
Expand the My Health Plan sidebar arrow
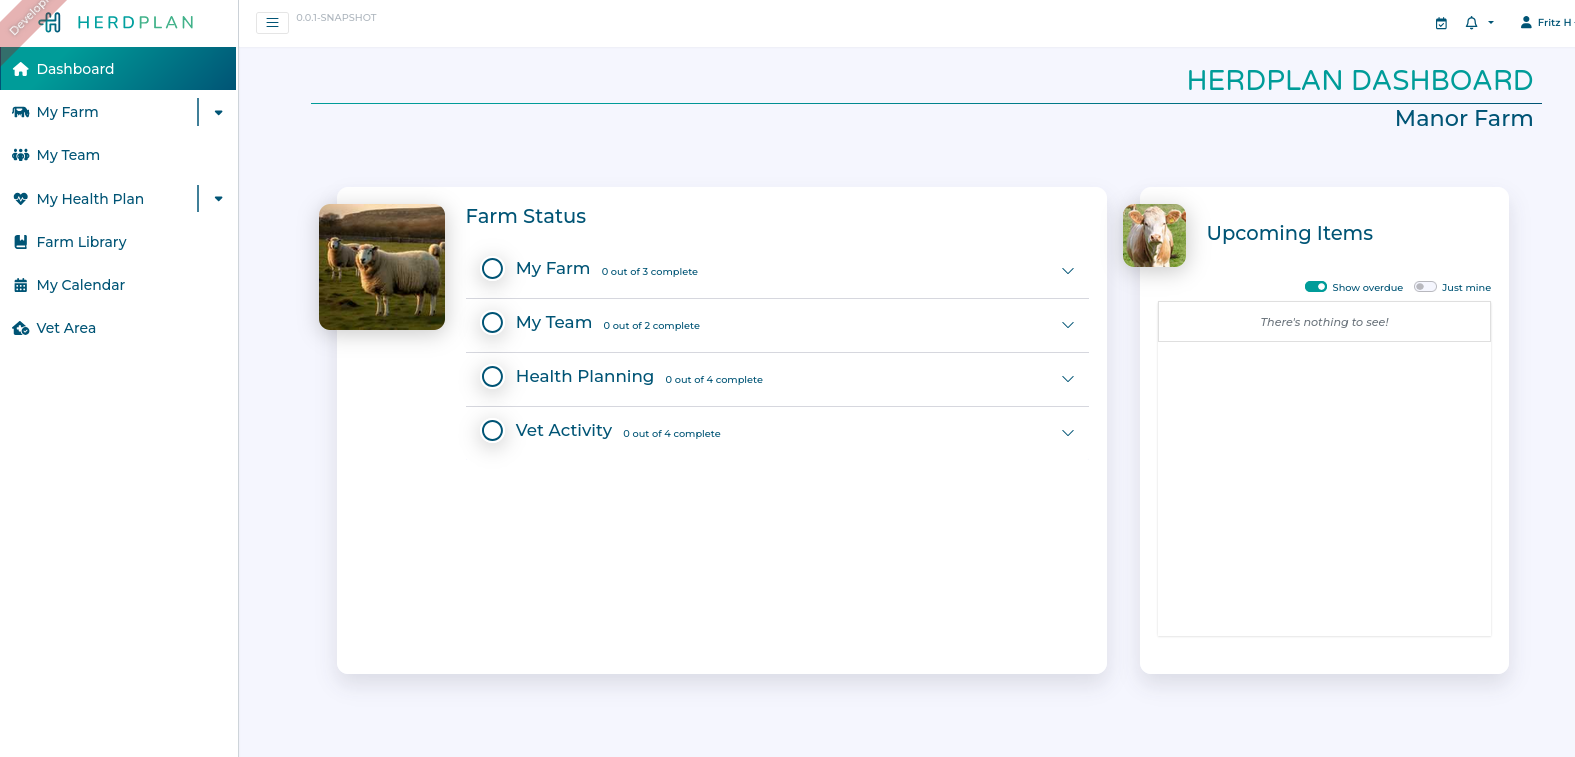pos(218,199)
